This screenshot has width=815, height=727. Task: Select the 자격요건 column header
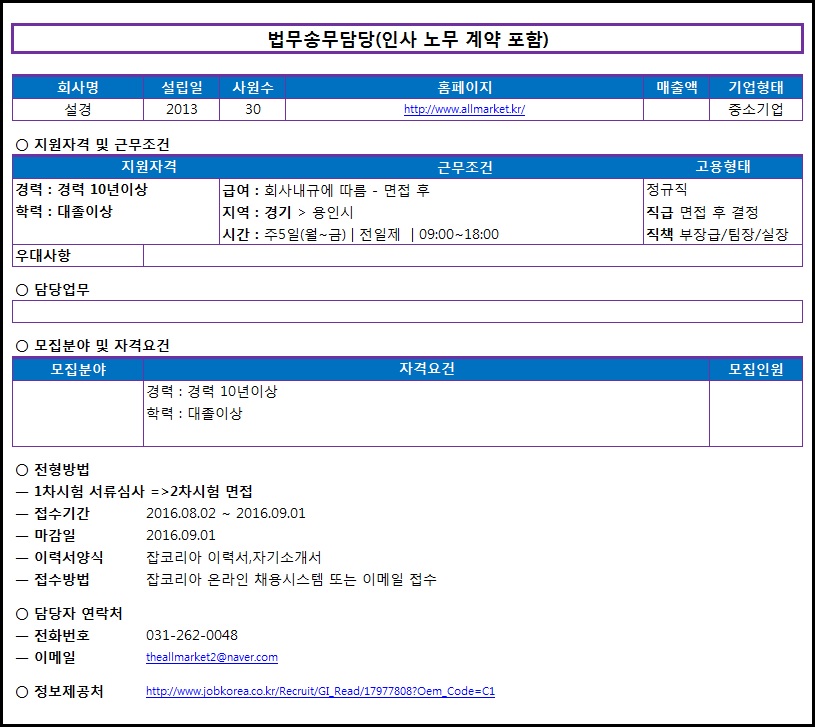coord(426,369)
